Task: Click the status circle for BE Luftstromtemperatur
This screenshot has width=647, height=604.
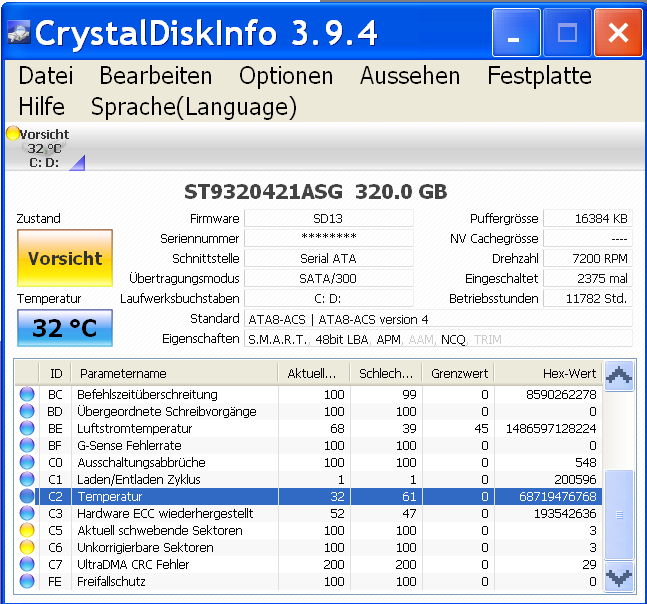Action: 27,428
